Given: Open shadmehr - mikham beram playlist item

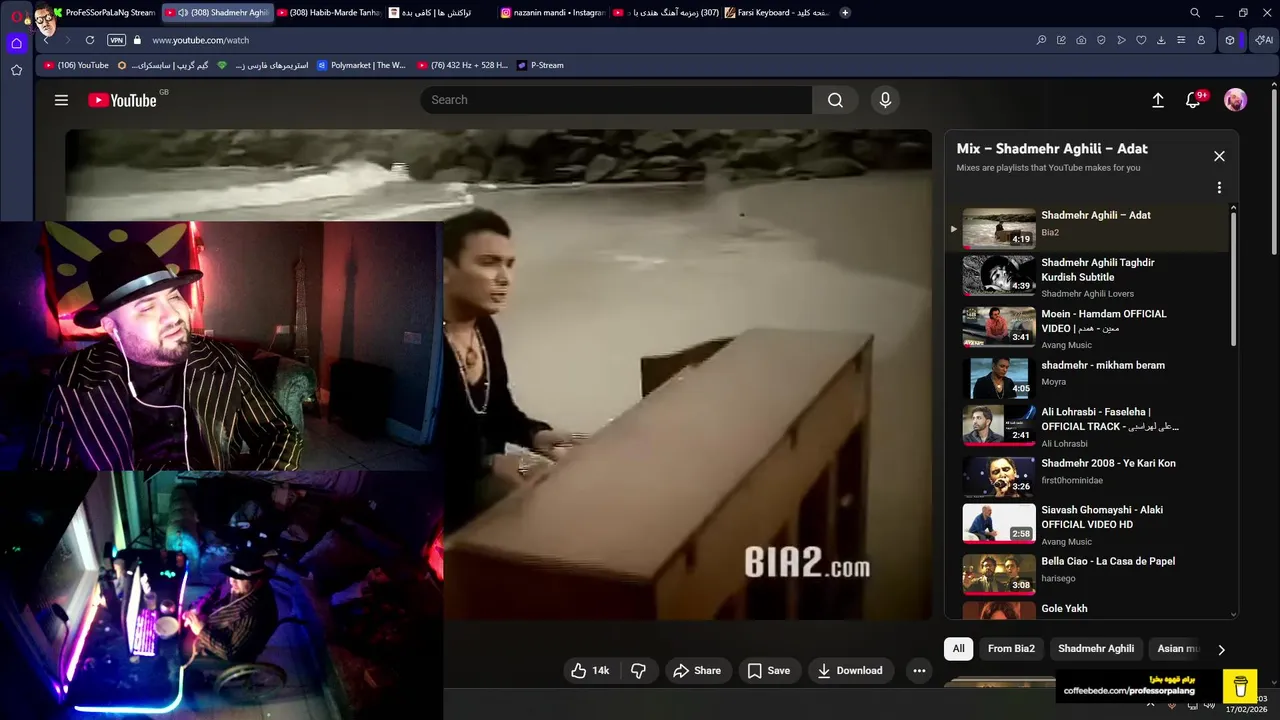Looking at the screenshot, I should point(1088,378).
